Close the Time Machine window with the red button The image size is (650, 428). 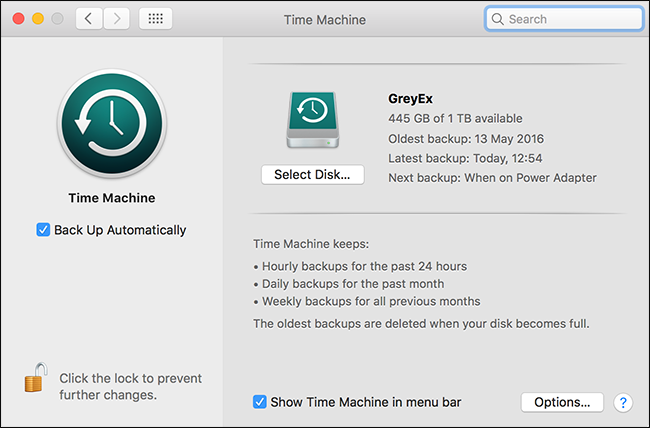[x=17, y=19]
